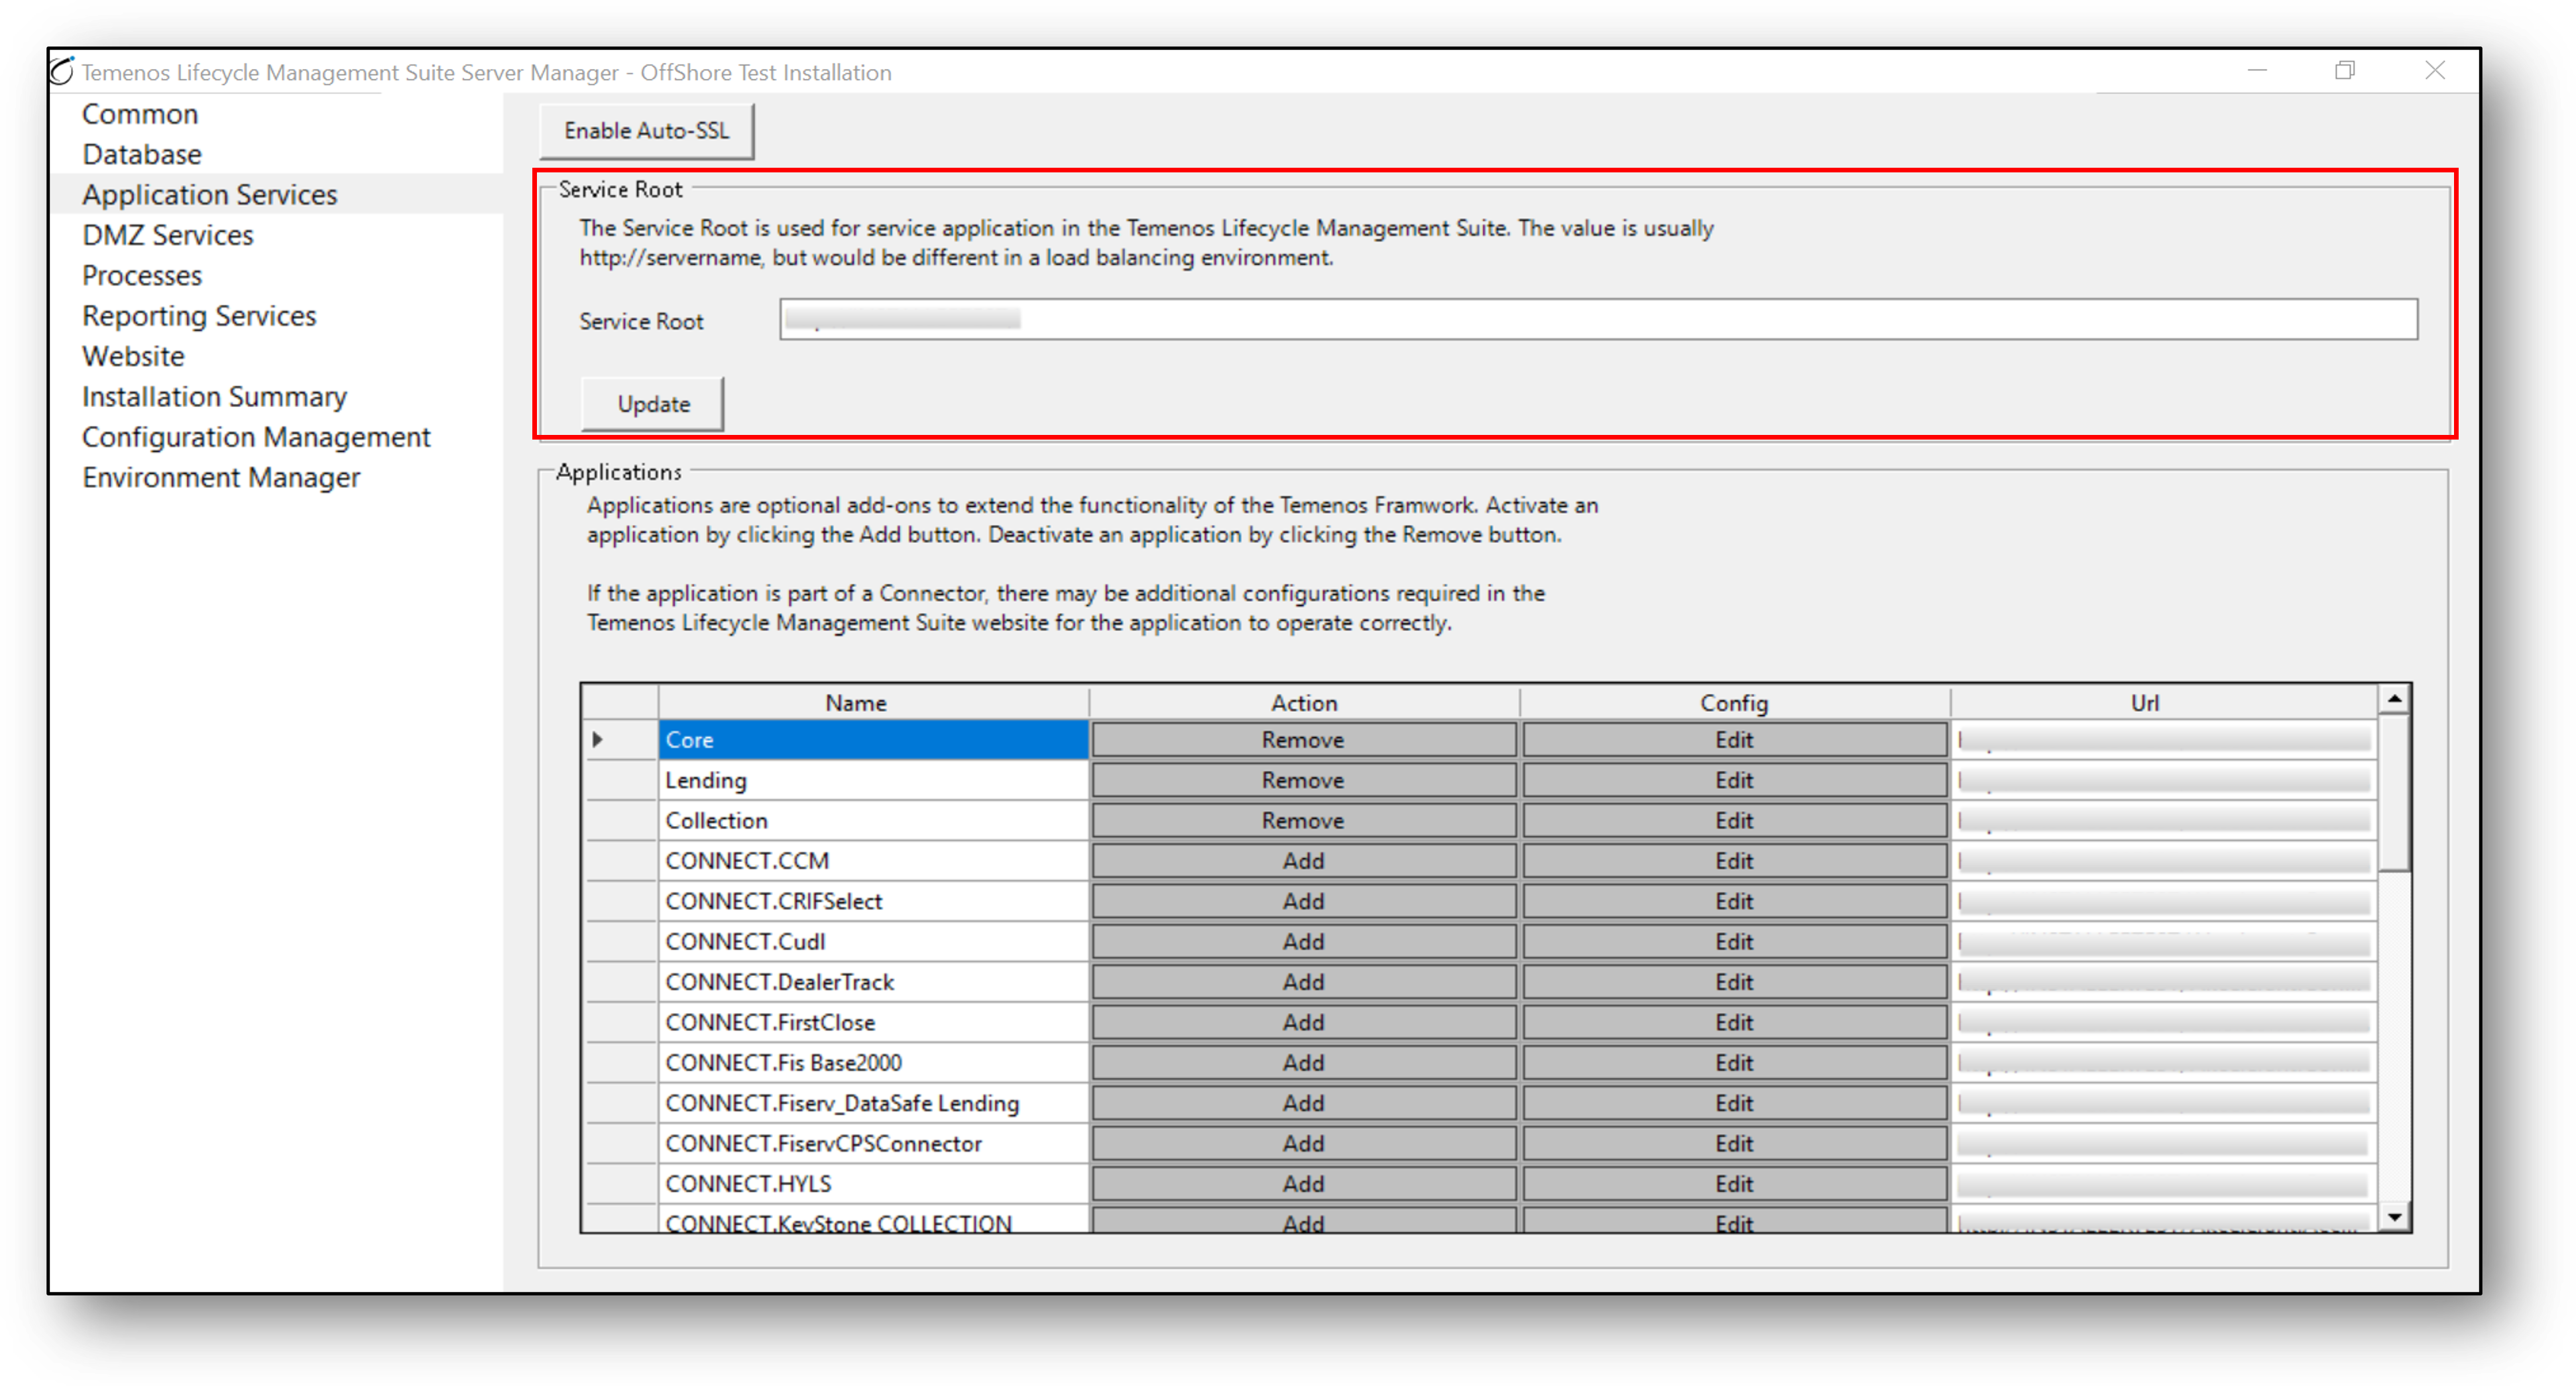Click the Applications grid vertical scrollbar thumb

(2394, 792)
